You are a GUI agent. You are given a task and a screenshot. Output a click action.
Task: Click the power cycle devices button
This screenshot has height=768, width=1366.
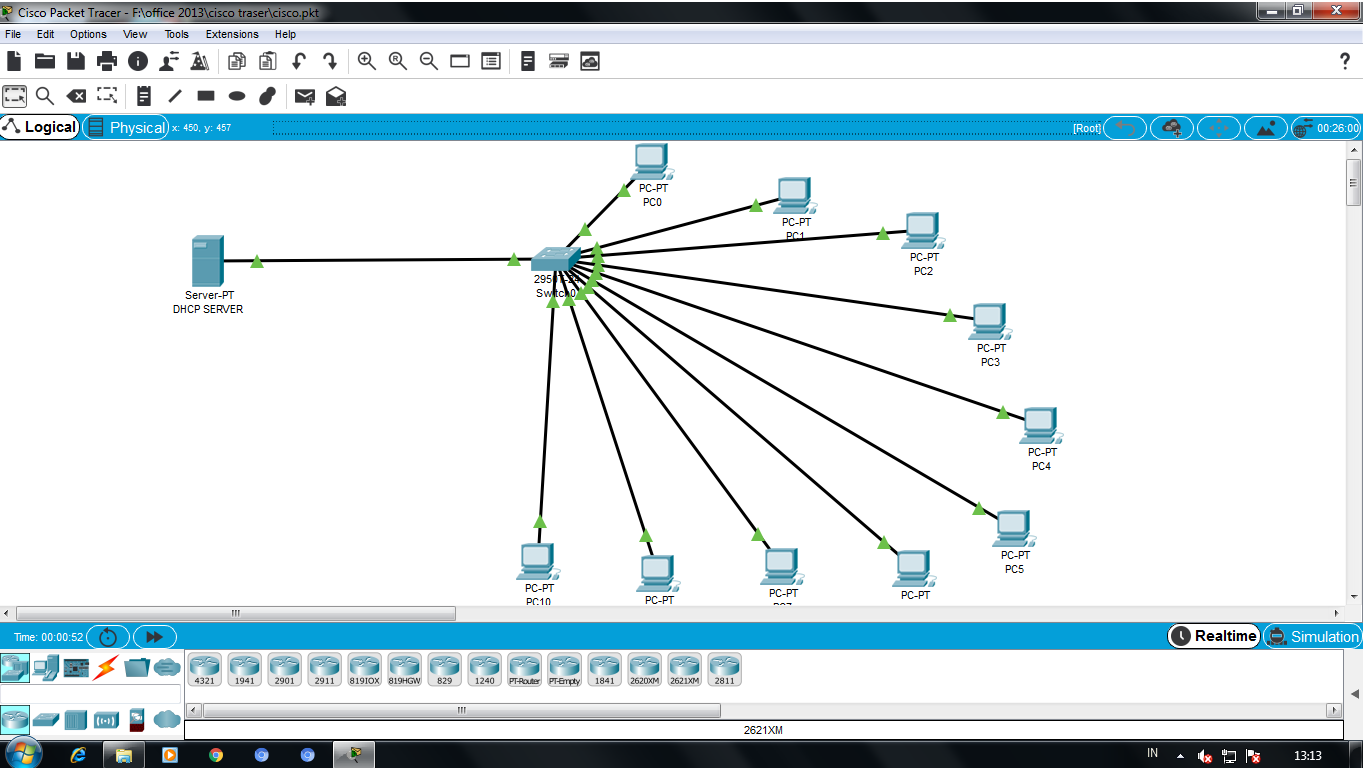[108, 637]
